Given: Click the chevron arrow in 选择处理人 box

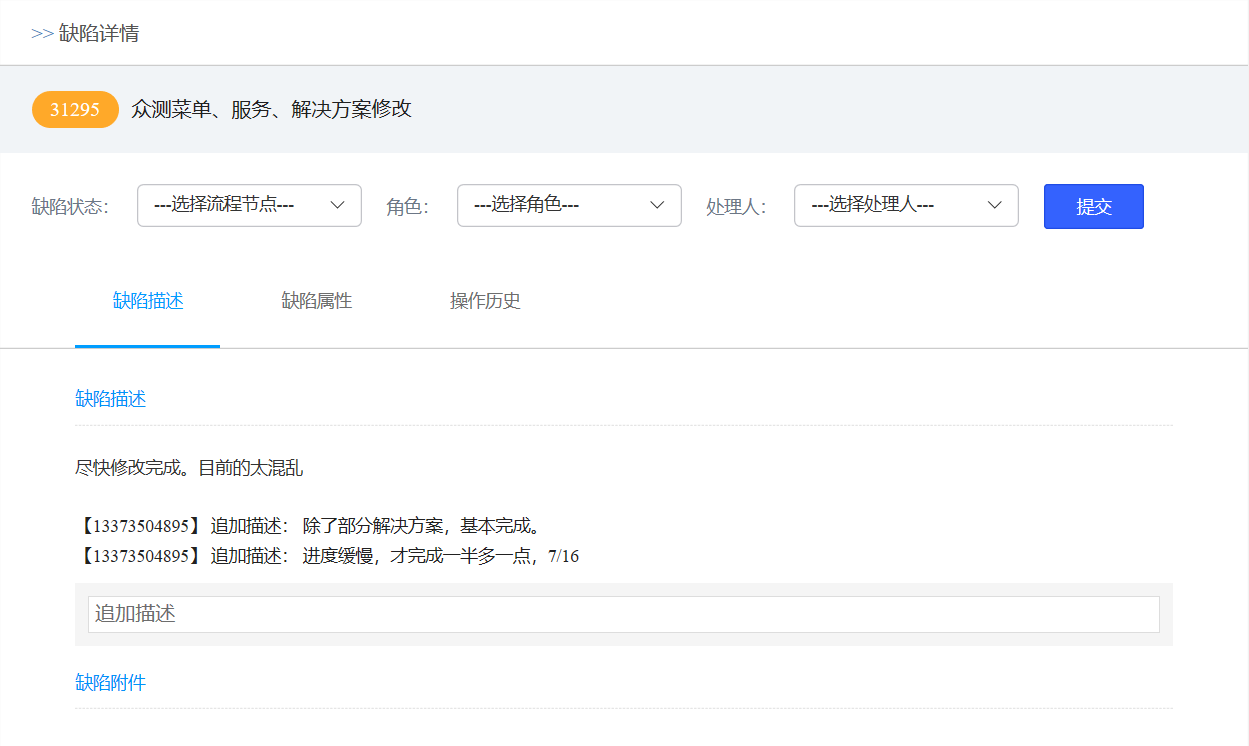Looking at the screenshot, I should 995,205.
